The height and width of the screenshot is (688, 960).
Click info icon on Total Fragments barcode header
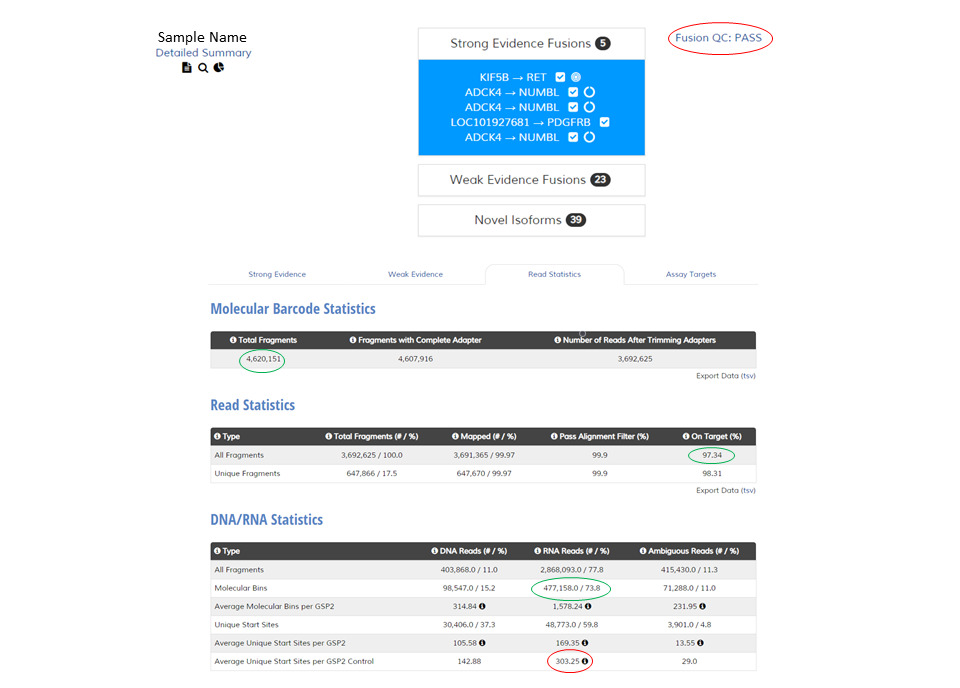(x=233, y=340)
